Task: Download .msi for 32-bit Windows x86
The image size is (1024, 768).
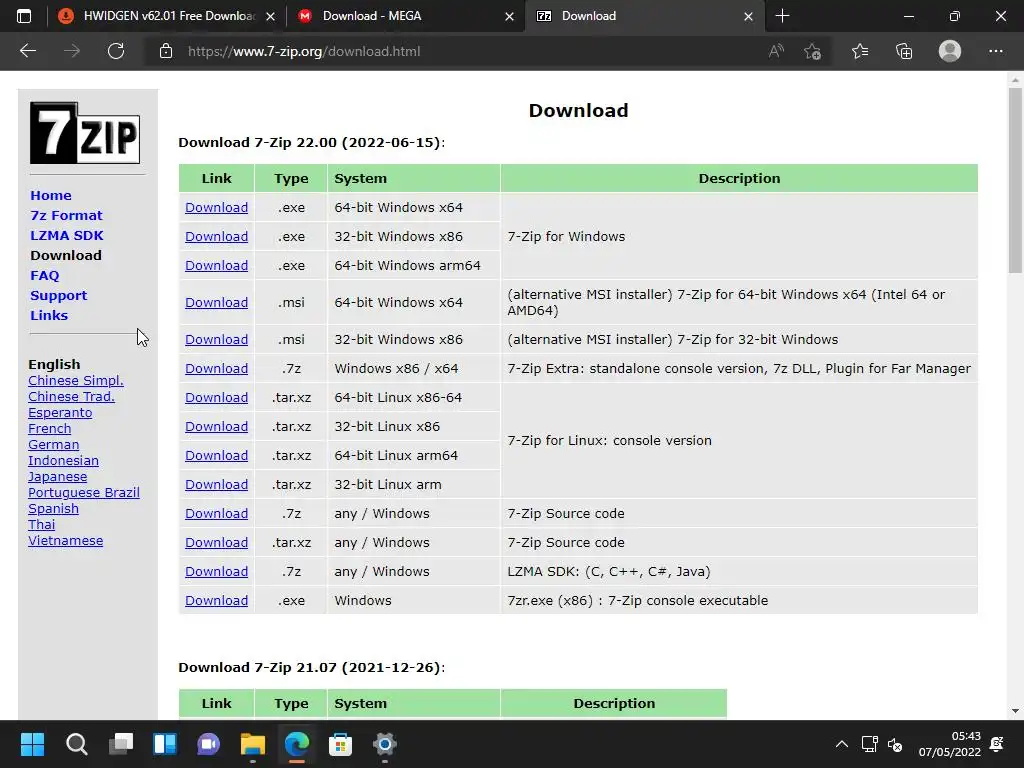Action: 216,340
